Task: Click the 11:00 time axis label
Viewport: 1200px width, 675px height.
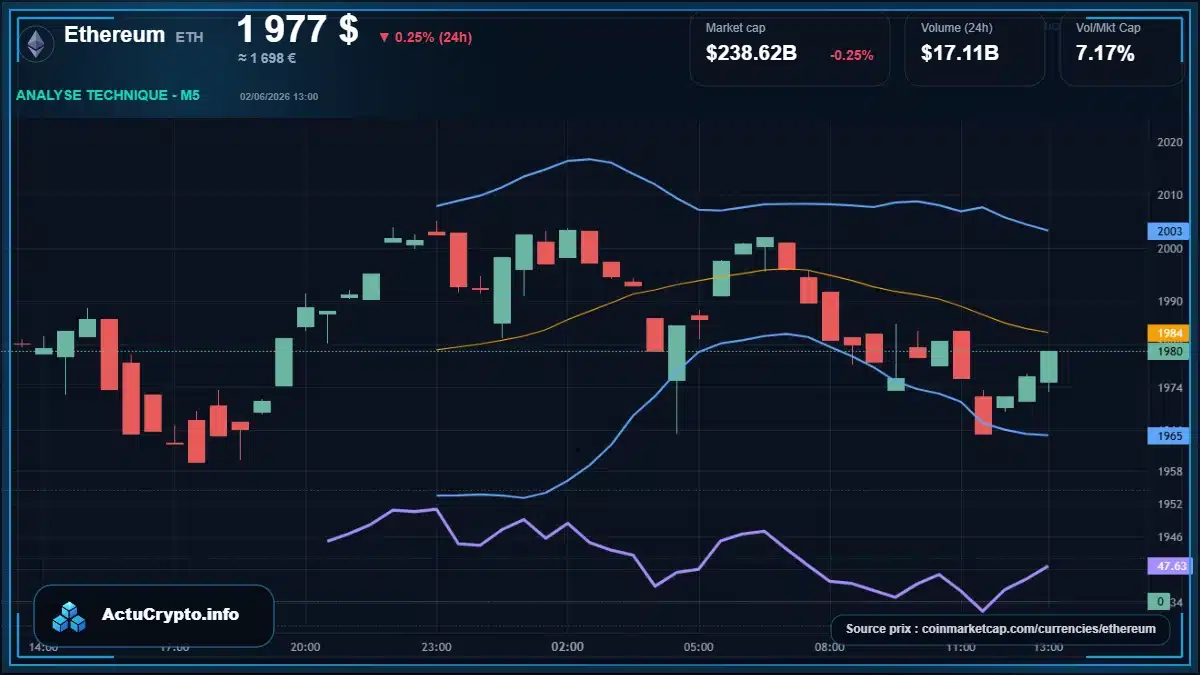Action: coord(960,647)
